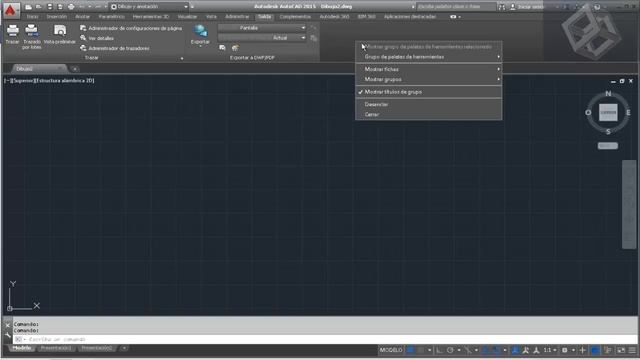Click the Administrador de trazadores icon
Viewport: 640px width, 360px height.
click(x=83, y=48)
